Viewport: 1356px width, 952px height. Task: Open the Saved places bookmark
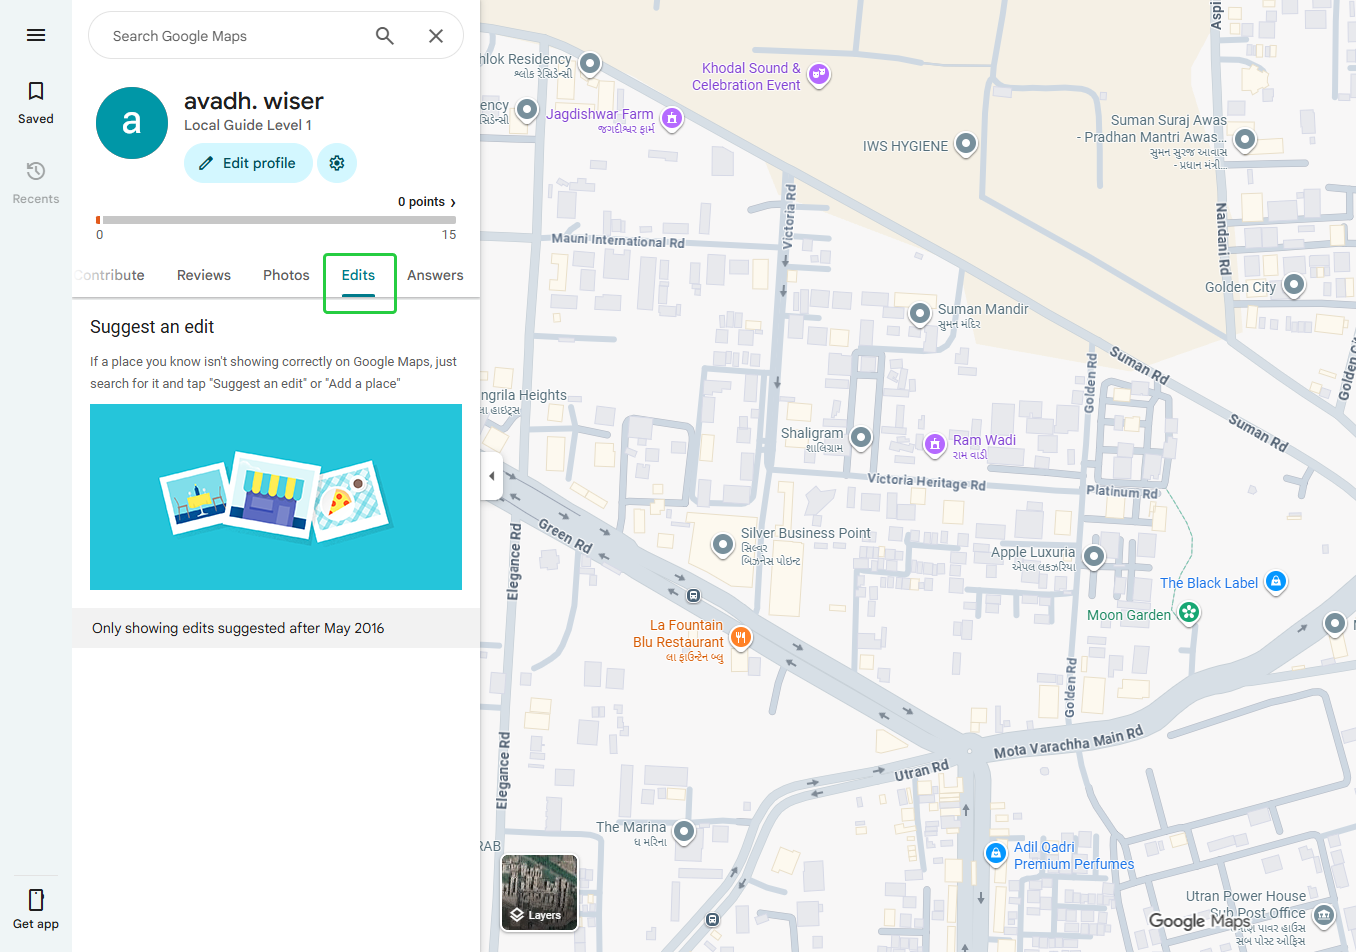pos(36,92)
